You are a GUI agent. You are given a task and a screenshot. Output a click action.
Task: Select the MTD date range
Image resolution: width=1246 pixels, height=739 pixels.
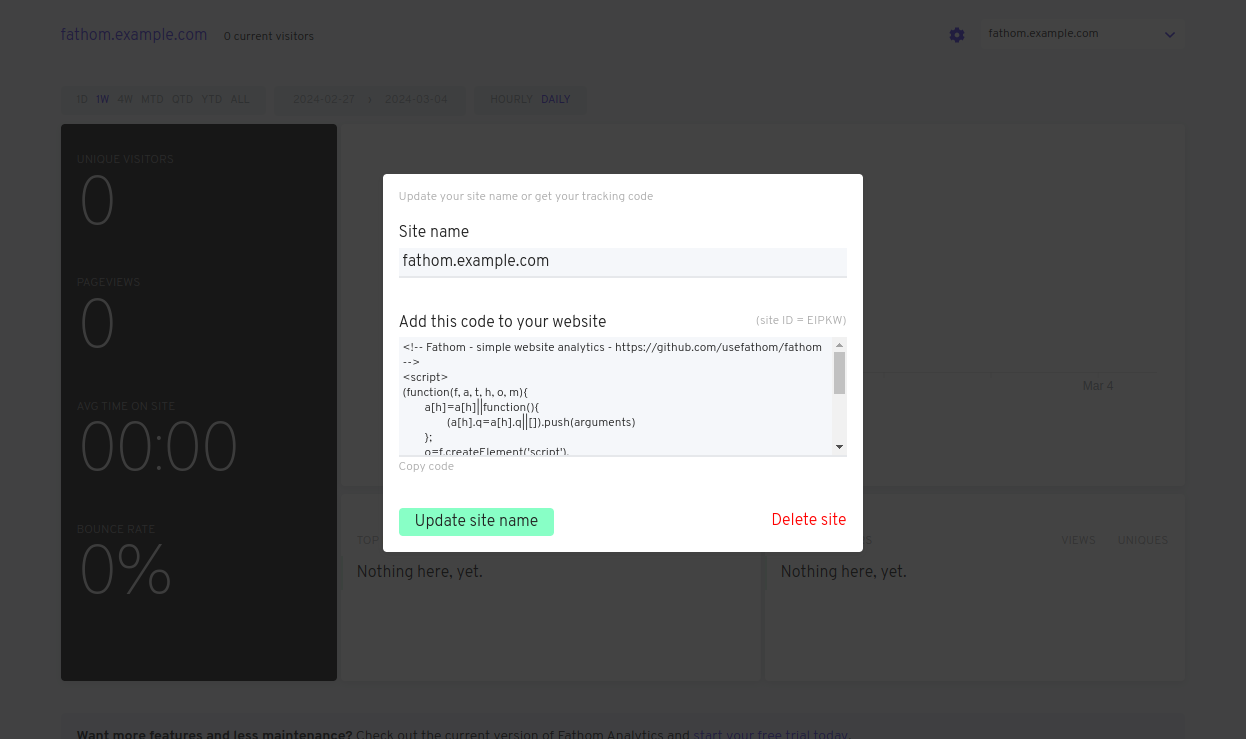(152, 100)
